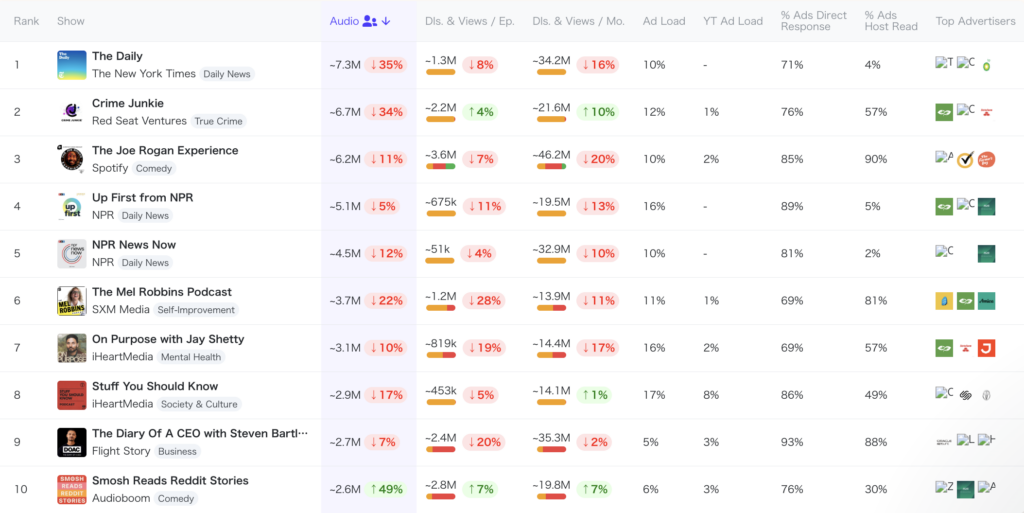Toggle sort direction arrow on Audio column

pyautogui.click(x=386, y=21)
